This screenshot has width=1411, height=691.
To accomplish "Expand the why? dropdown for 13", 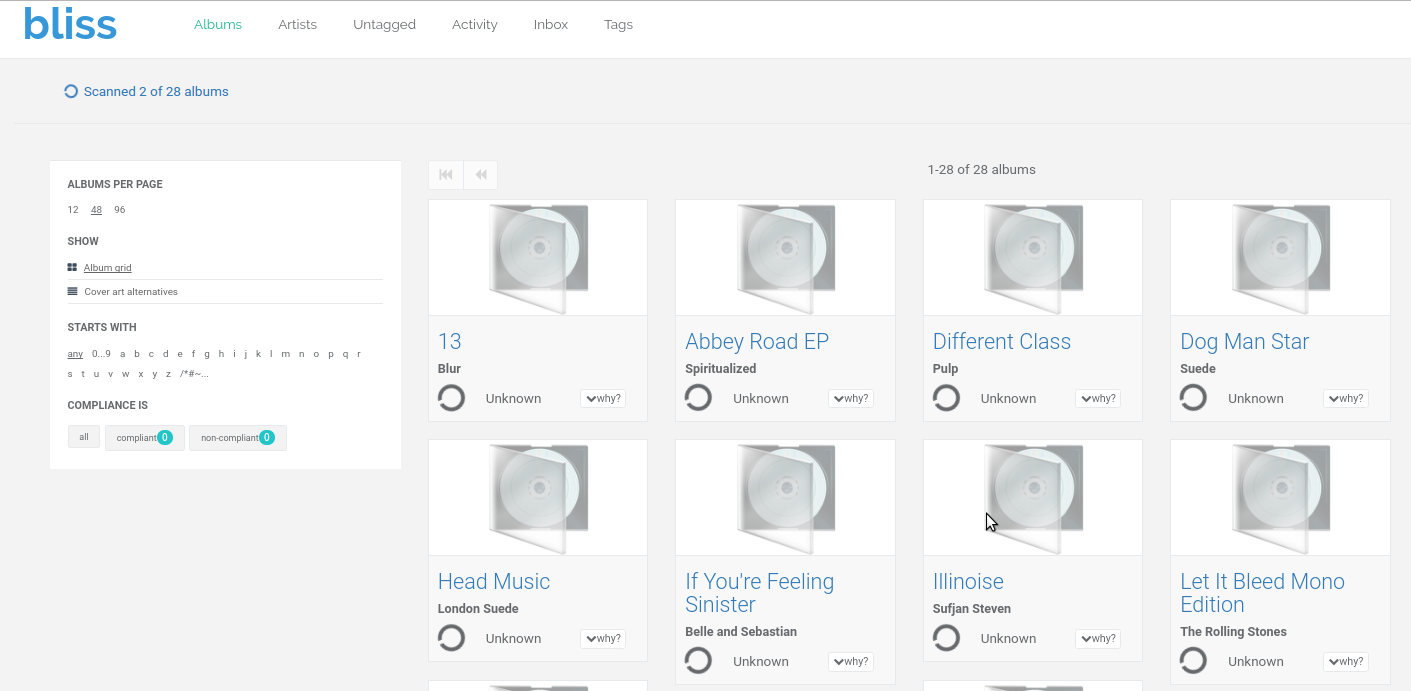I will coord(603,398).
